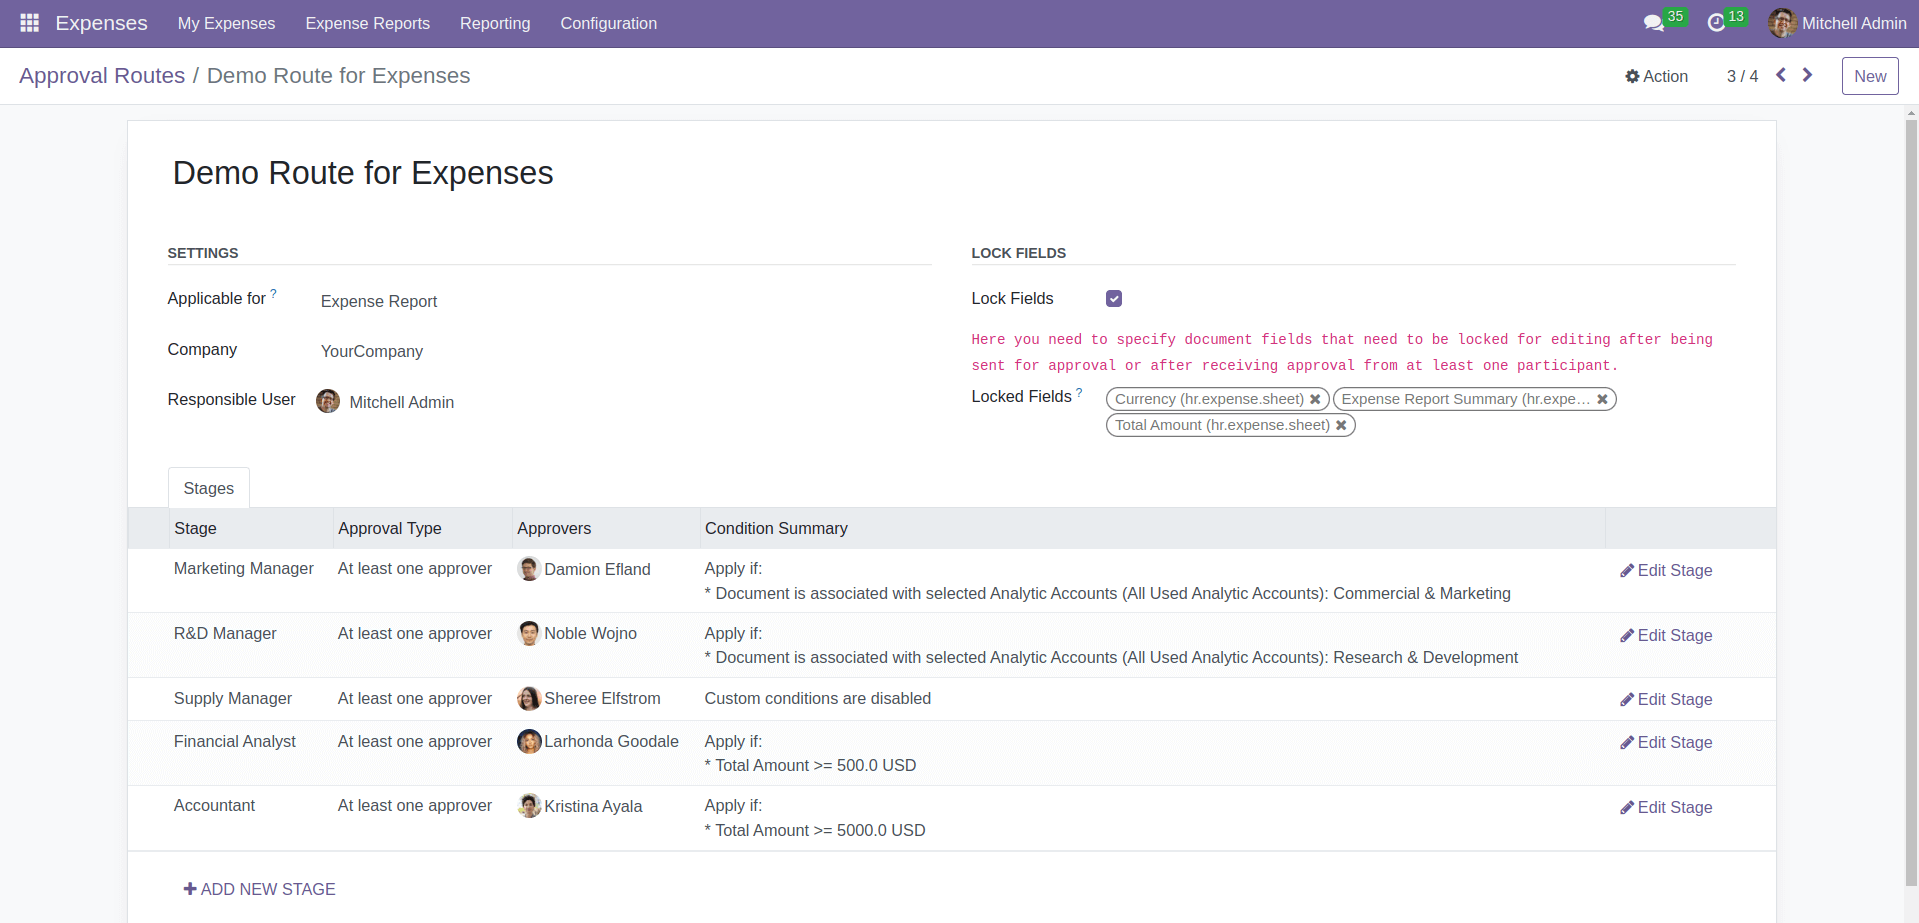
Task: Go to previous record with the left arrow
Action: [x=1780, y=74]
